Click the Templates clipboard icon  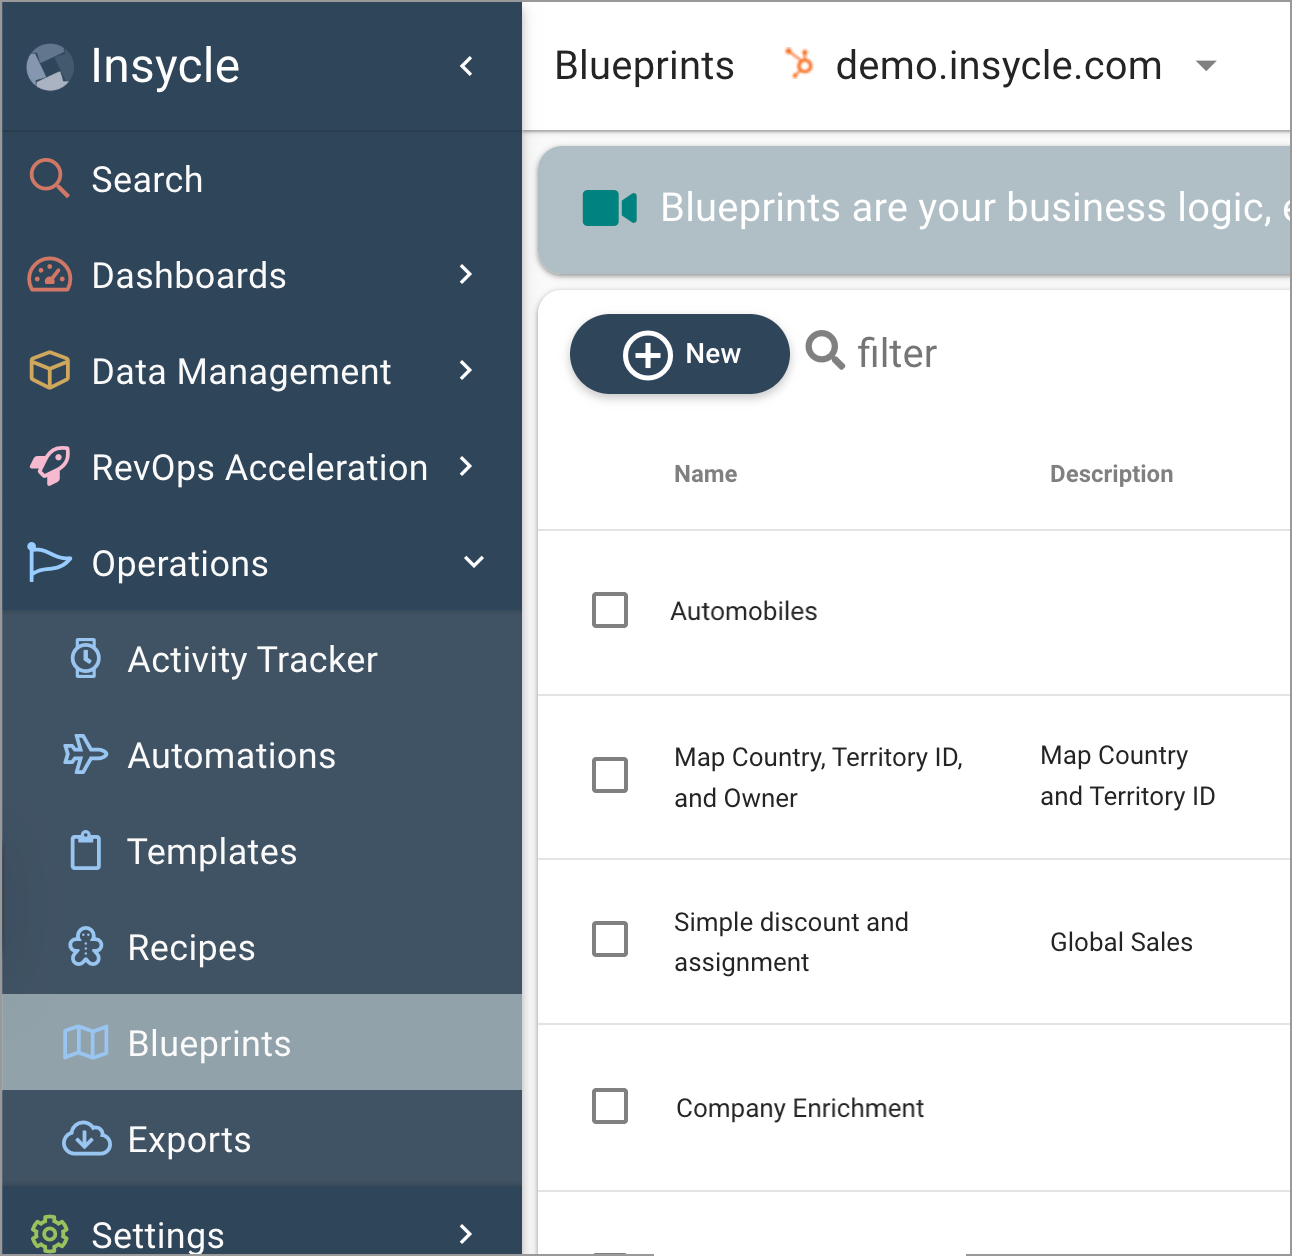(86, 851)
